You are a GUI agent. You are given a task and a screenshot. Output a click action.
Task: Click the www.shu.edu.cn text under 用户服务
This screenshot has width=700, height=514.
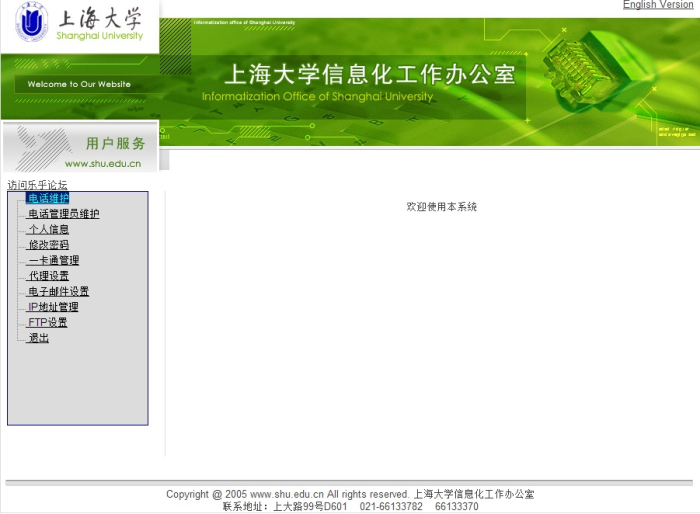(x=103, y=164)
